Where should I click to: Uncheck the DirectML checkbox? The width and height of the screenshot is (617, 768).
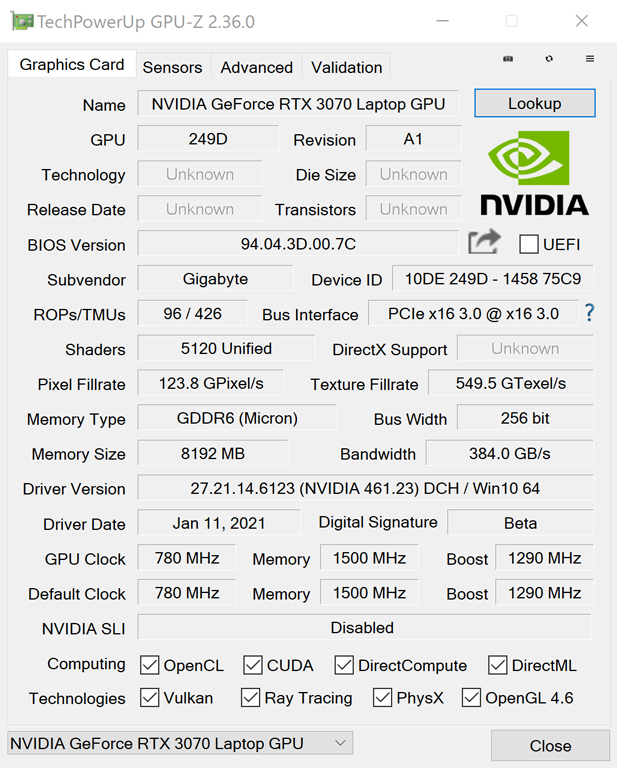coord(498,665)
